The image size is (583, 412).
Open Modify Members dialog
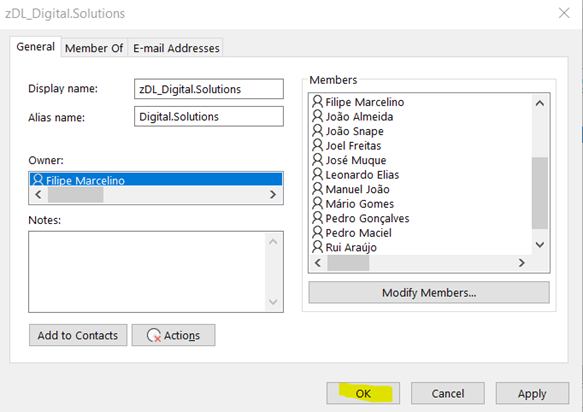(x=429, y=293)
